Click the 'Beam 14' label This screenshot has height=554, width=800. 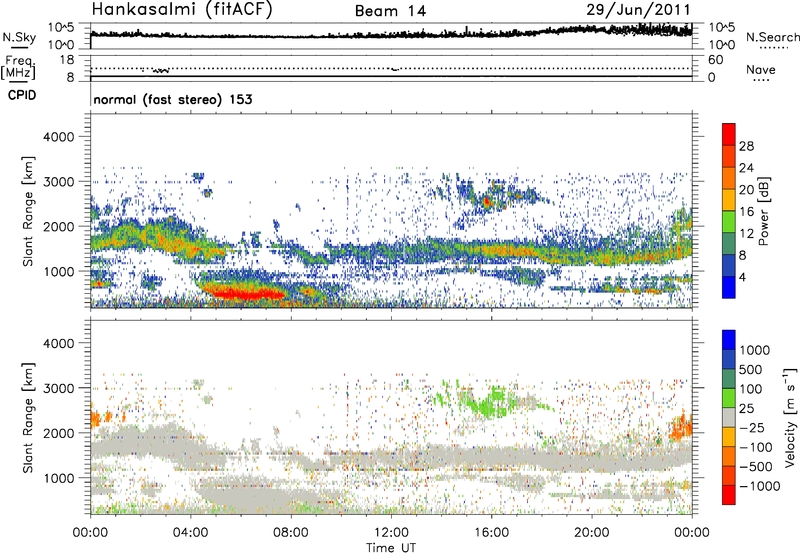(x=390, y=11)
